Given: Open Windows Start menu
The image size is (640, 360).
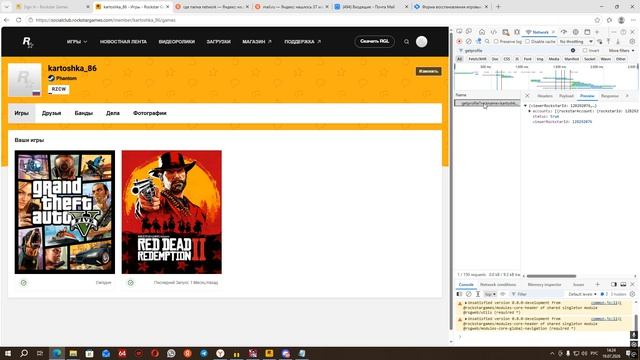Looking at the screenshot, I should point(8,353).
